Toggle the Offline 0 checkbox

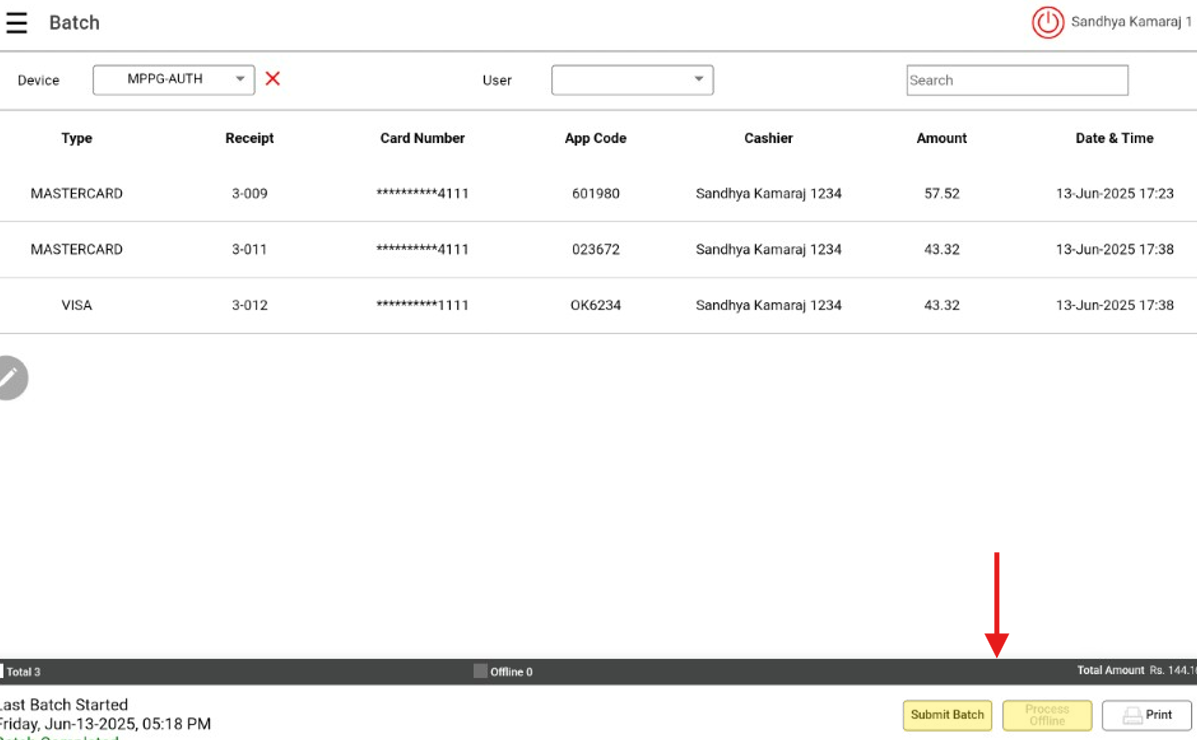point(480,671)
